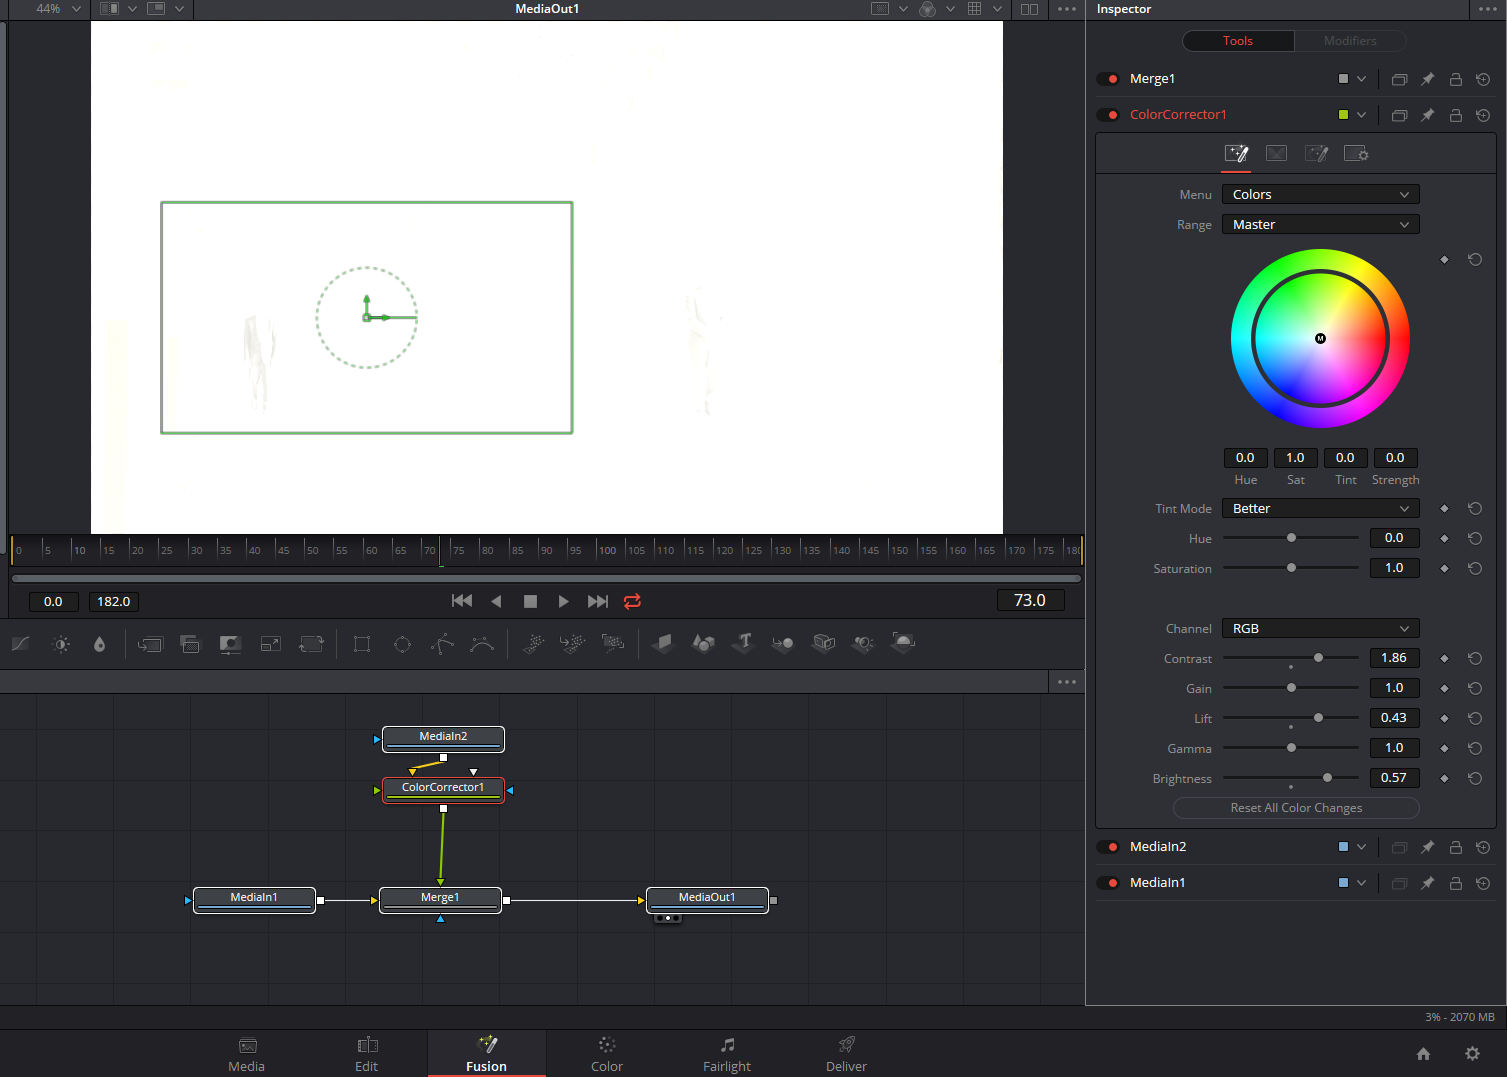The height and width of the screenshot is (1077, 1507).
Task: Toggle Brightness keyframe diamond
Action: point(1444,778)
